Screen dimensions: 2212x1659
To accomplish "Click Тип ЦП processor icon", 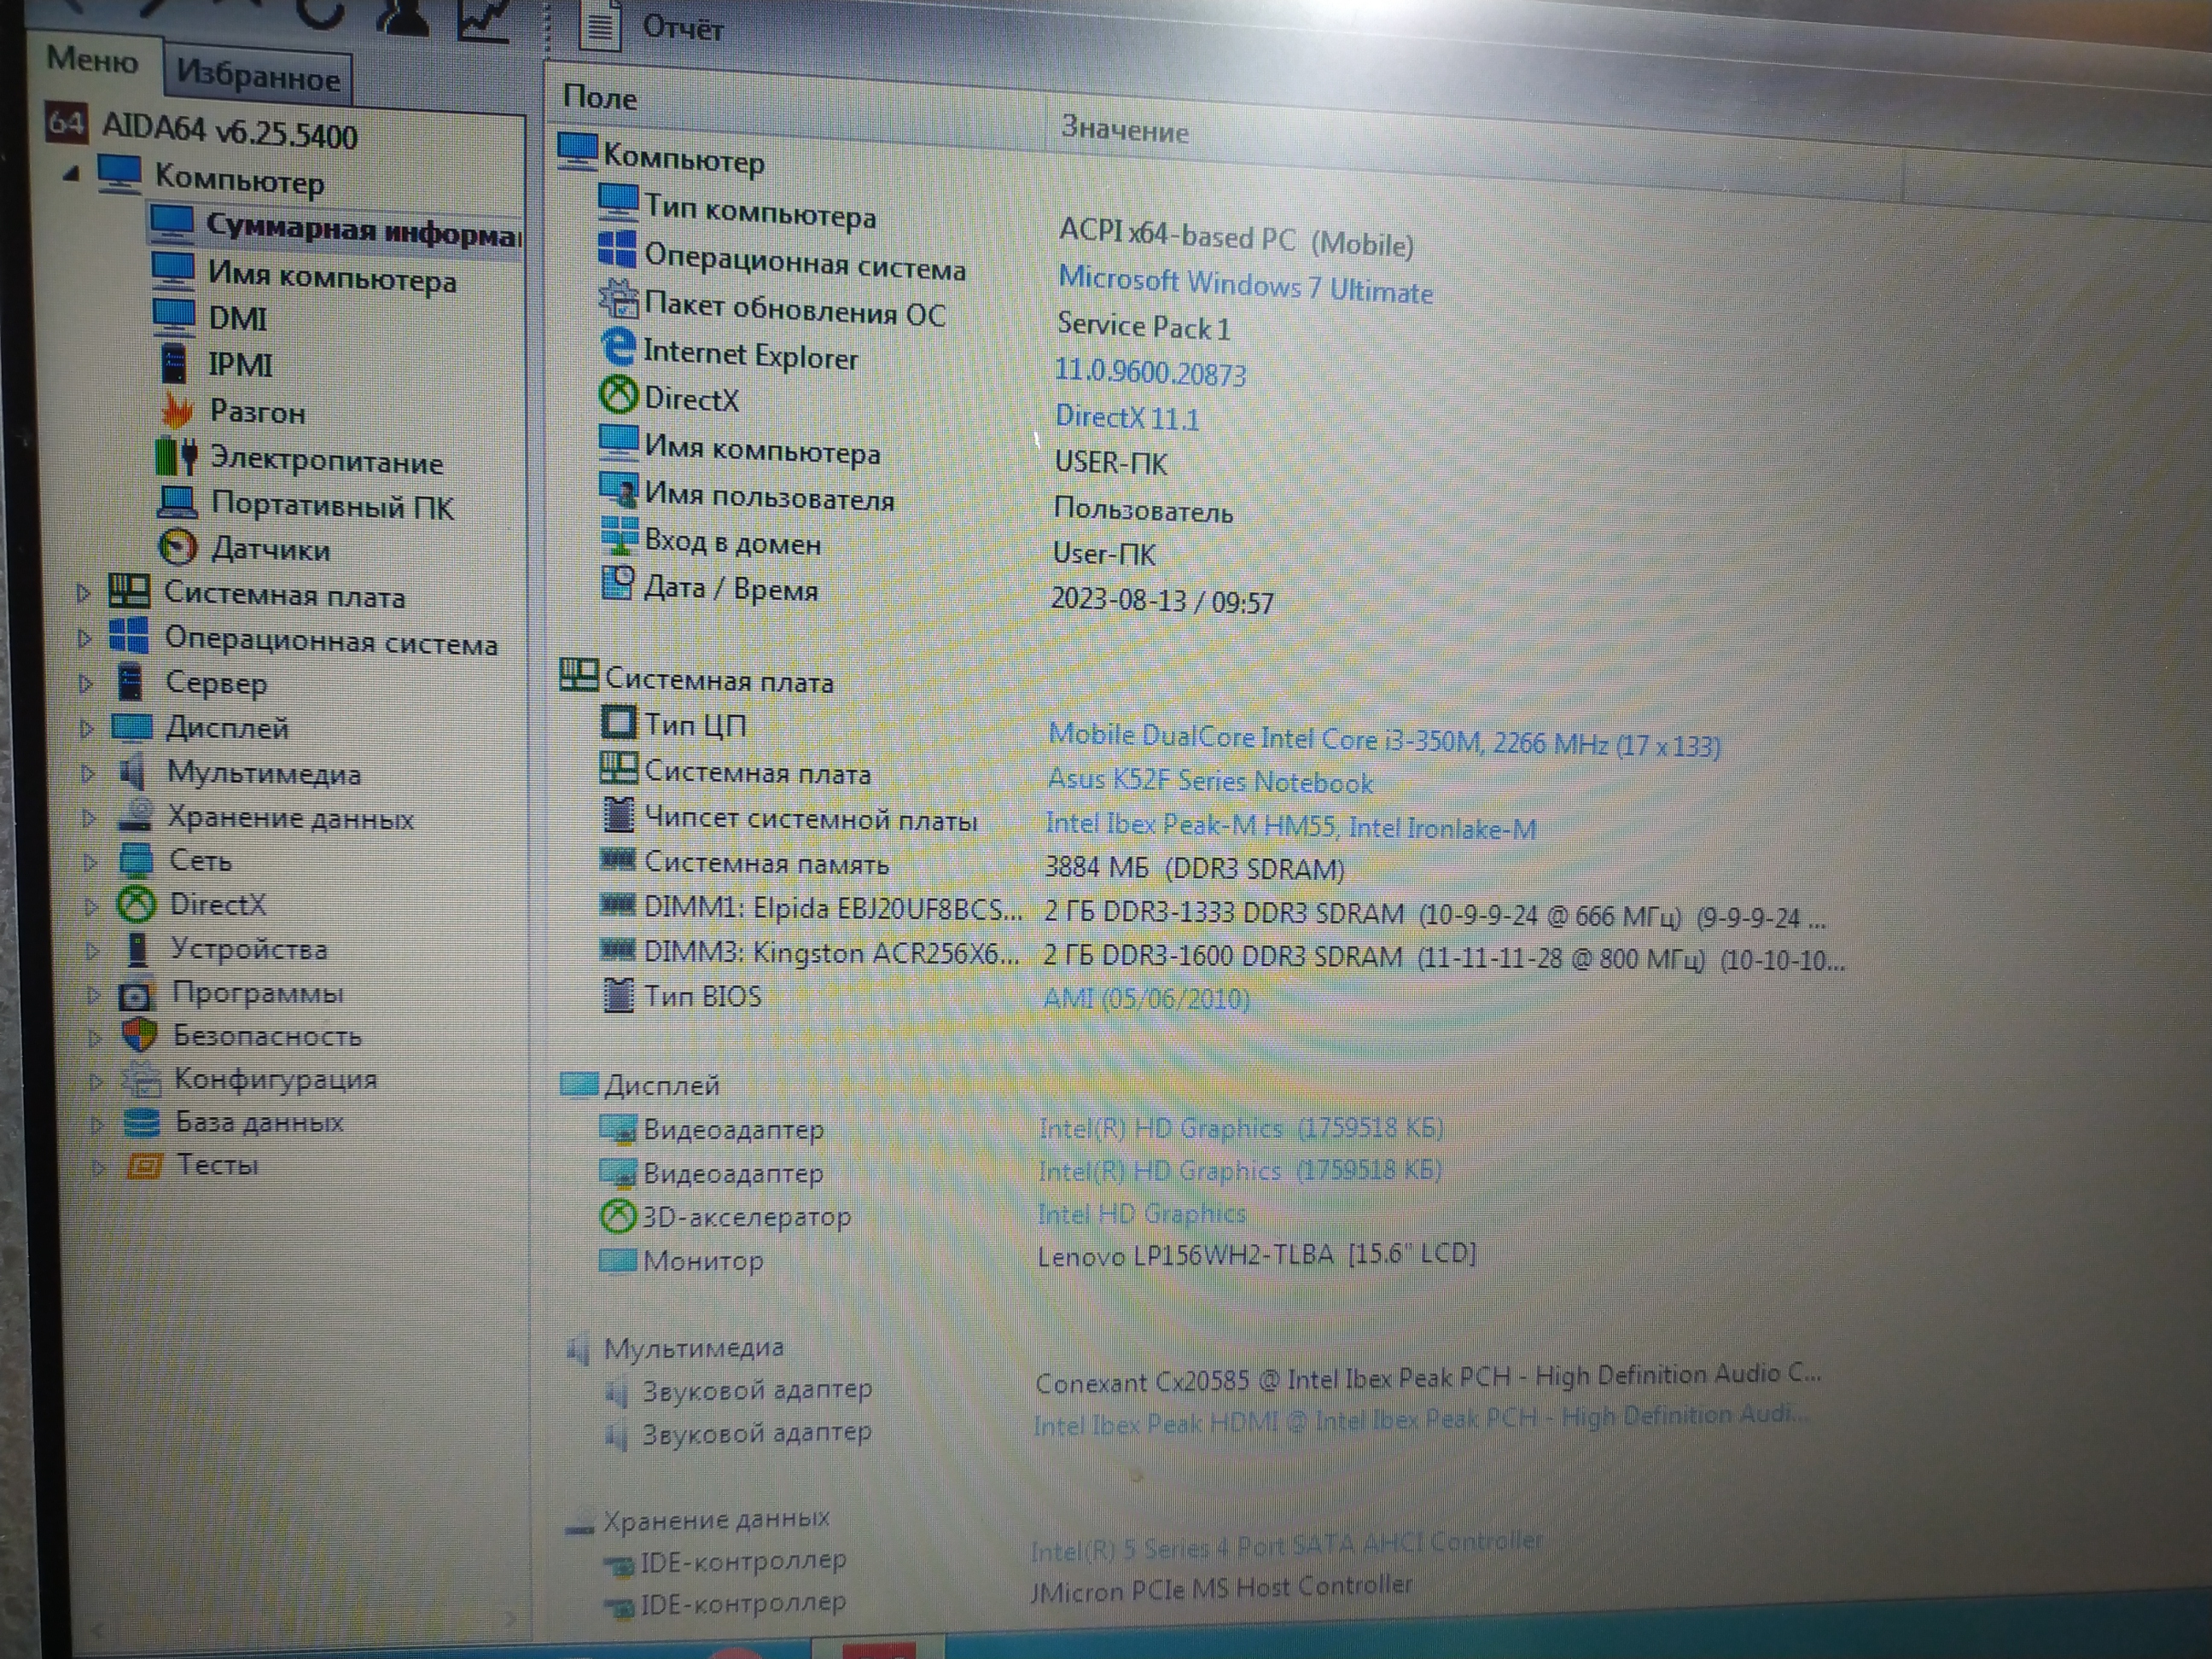I will (618, 722).
